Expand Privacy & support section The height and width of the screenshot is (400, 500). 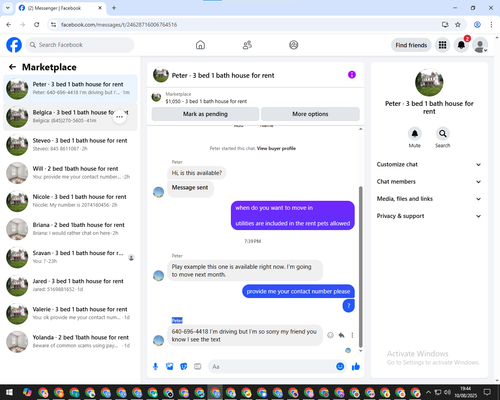coord(429,216)
